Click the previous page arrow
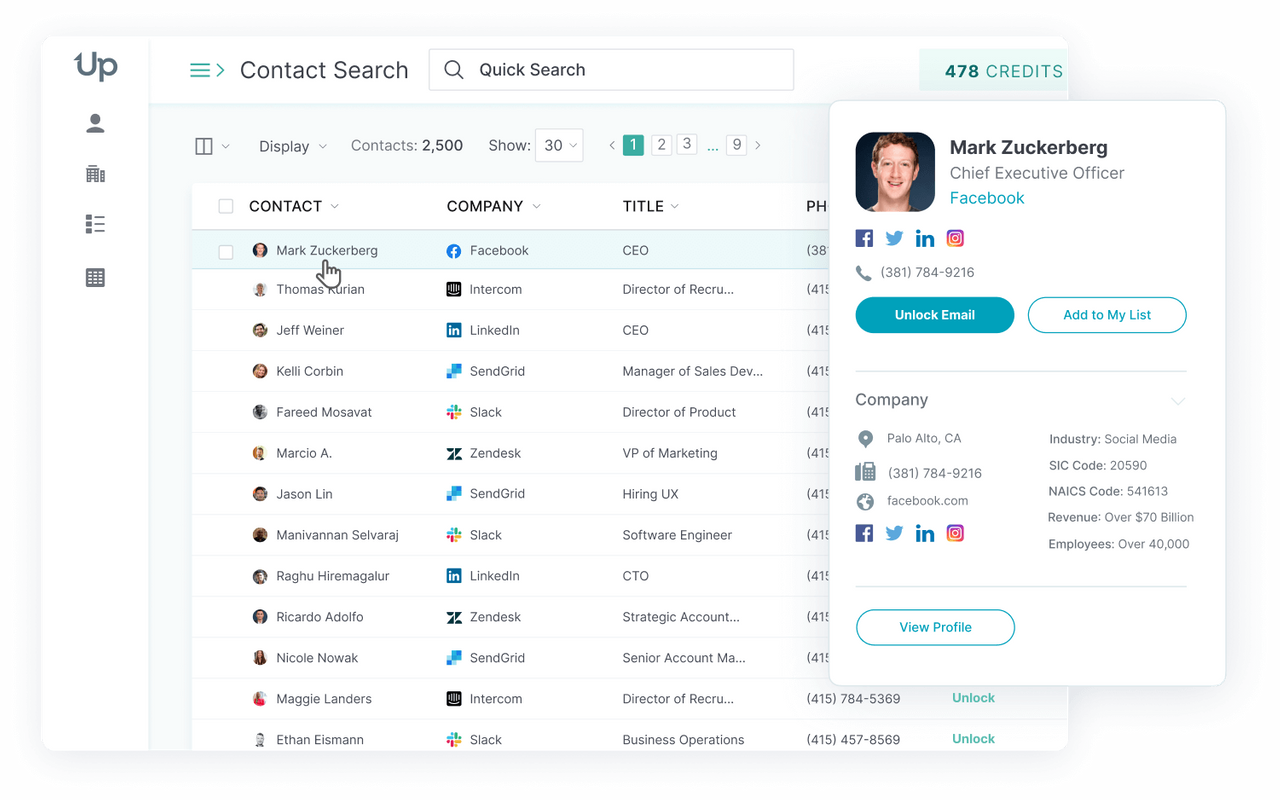 612,146
